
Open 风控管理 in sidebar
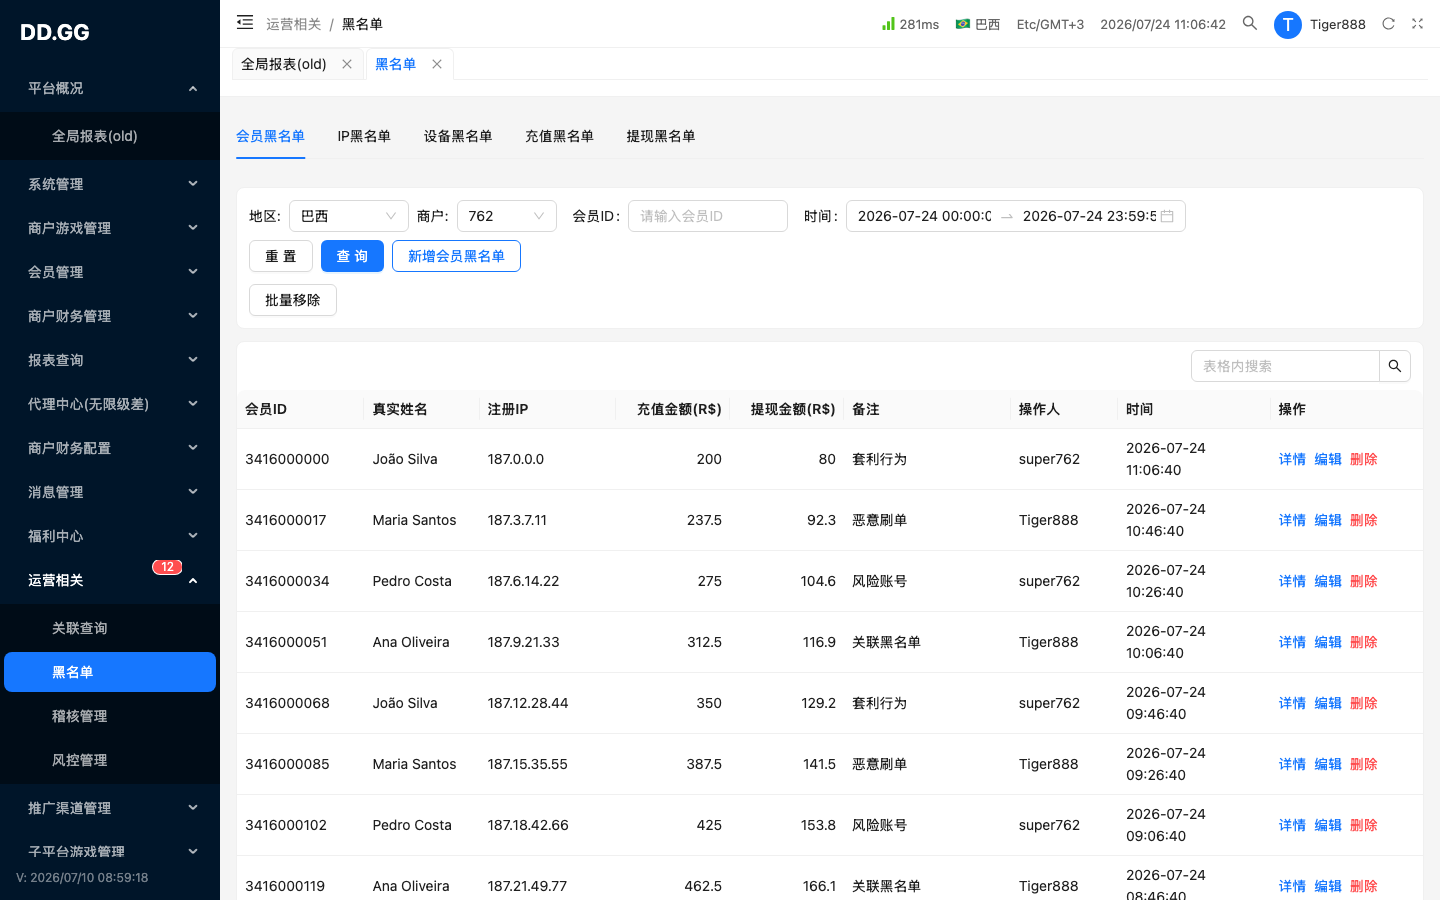pyautogui.click(x=110, y=760)
